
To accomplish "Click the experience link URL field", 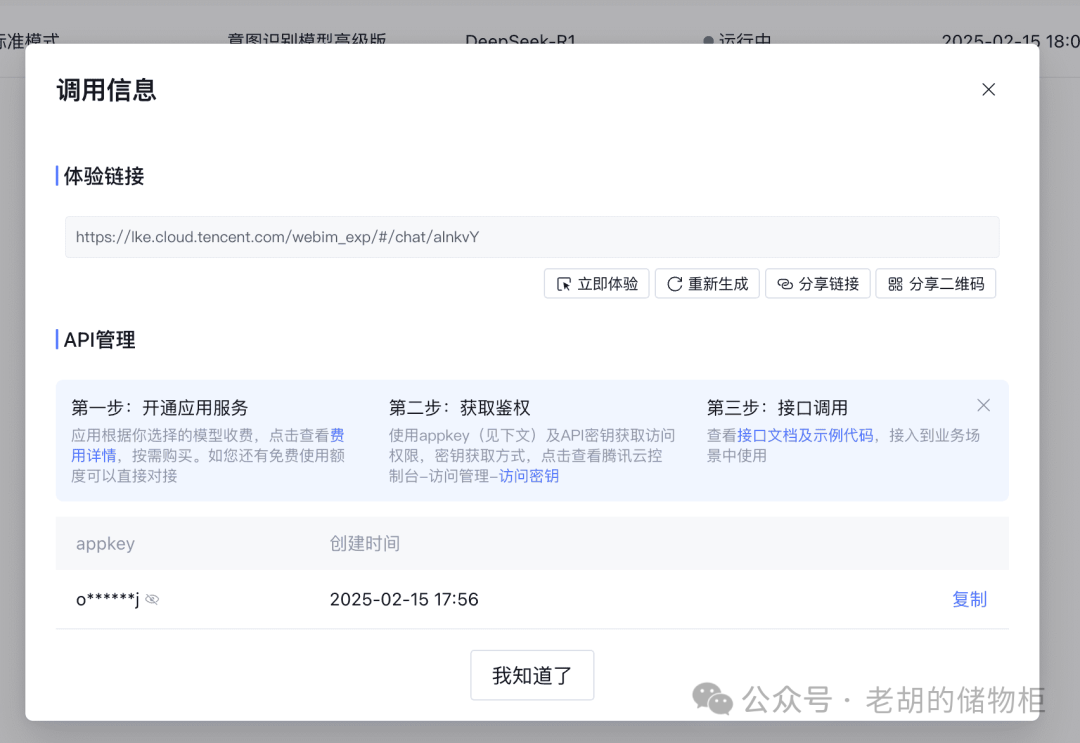I will pyautogui.click(x=532, y=237).
